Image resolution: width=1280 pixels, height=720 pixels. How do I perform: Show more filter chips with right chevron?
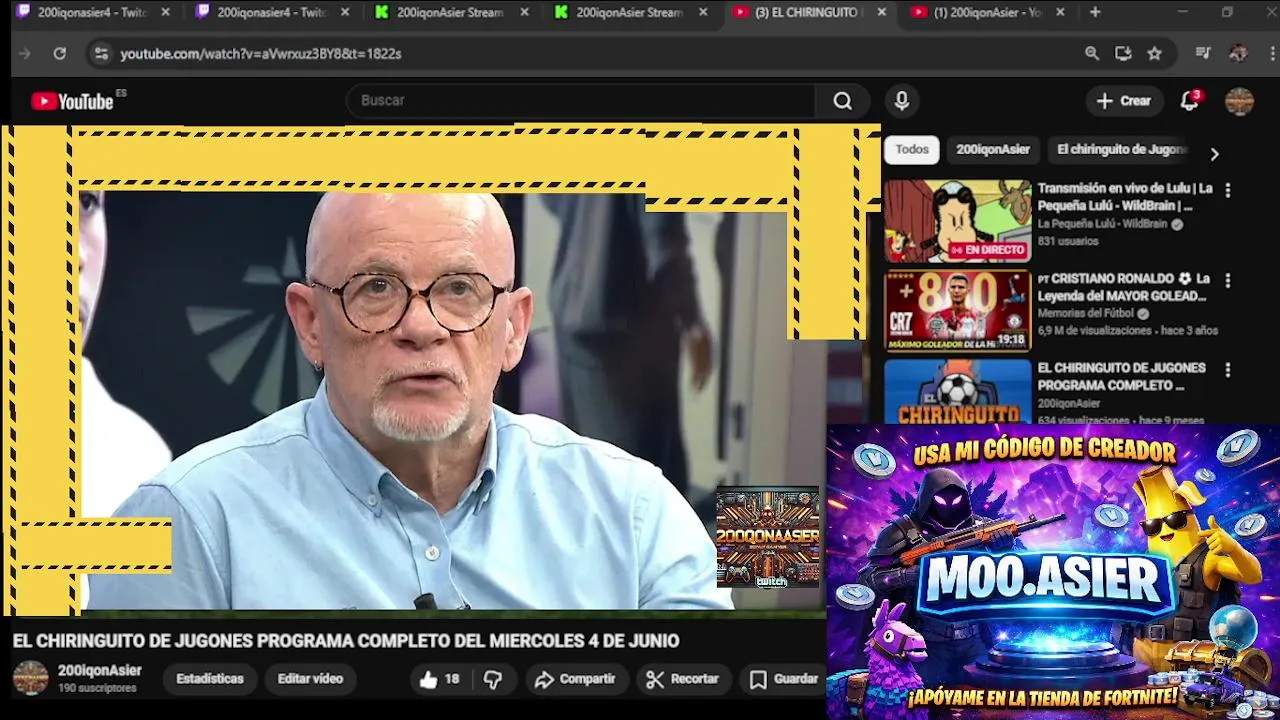click(1214, 154)
